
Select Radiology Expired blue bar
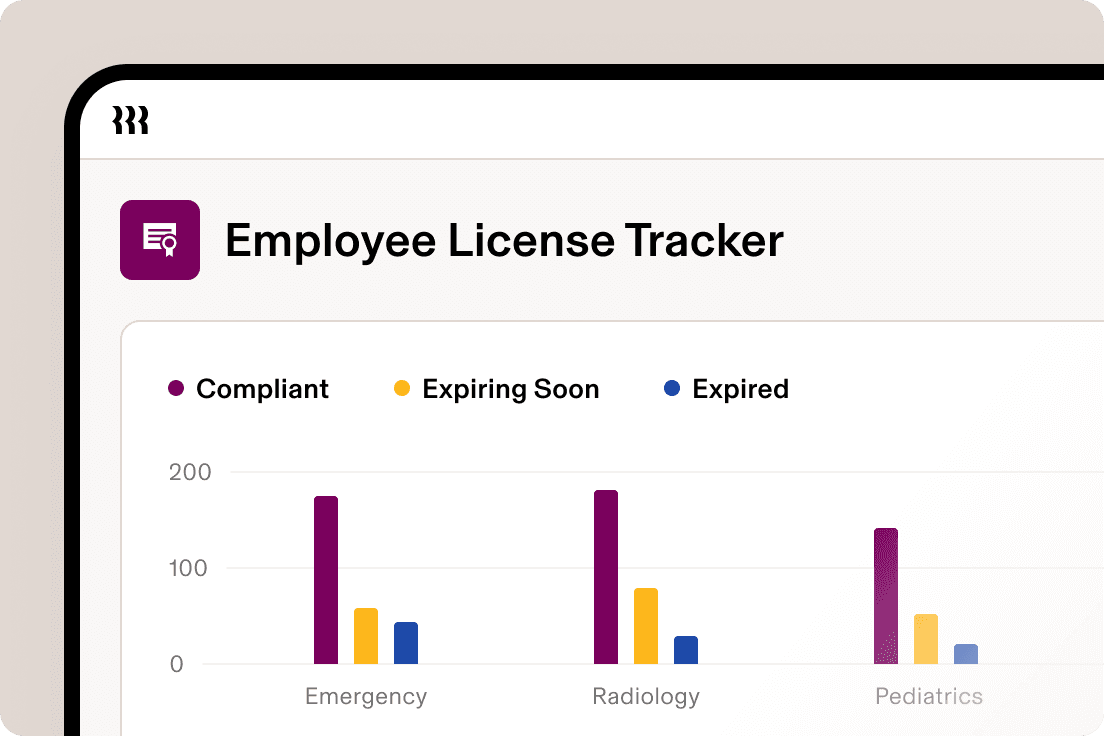click(686, 650)
